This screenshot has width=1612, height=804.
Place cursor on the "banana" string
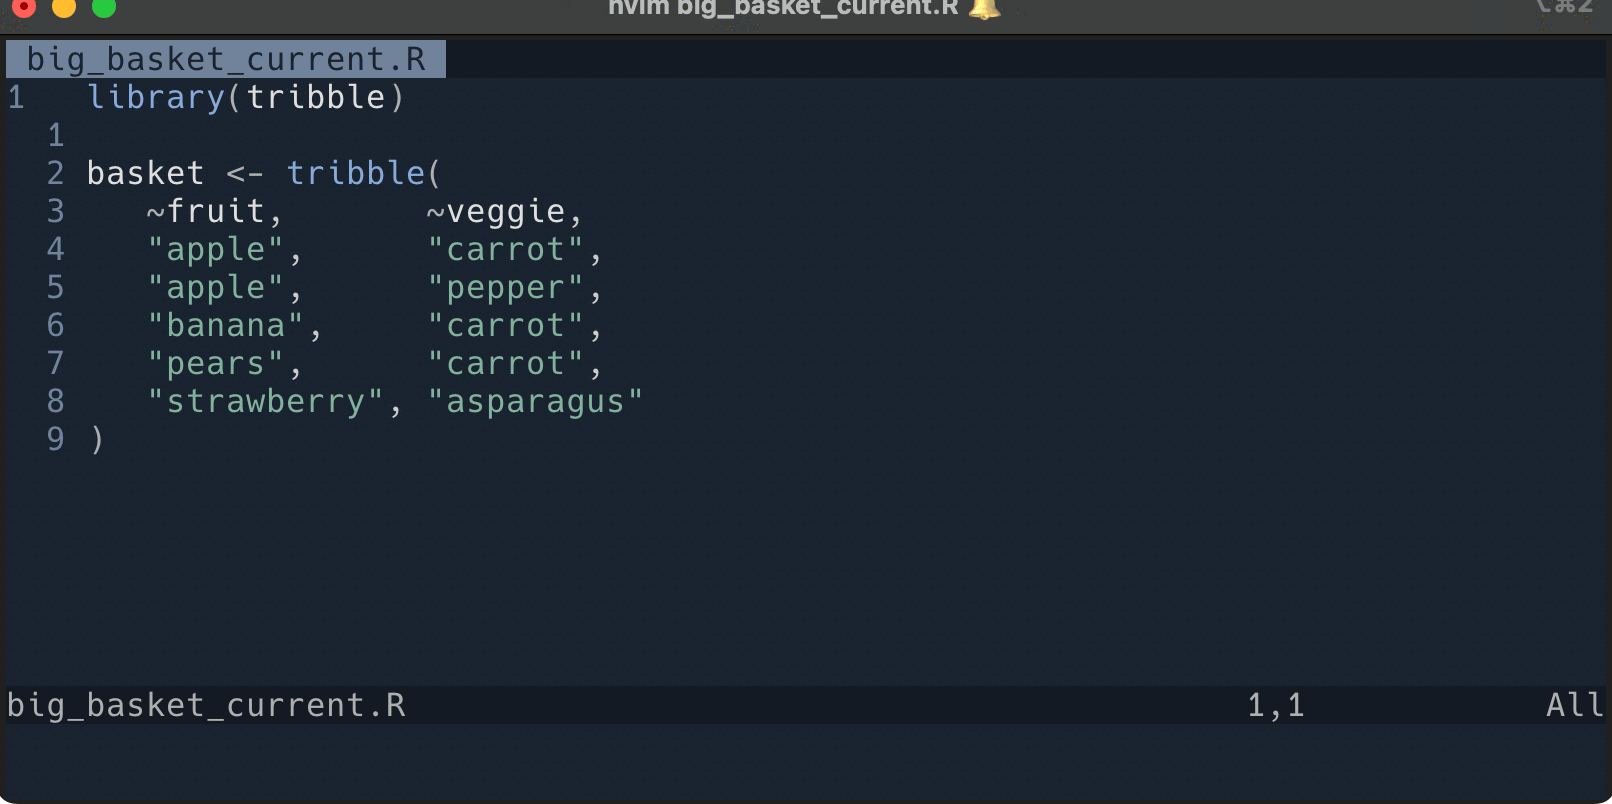225,325
